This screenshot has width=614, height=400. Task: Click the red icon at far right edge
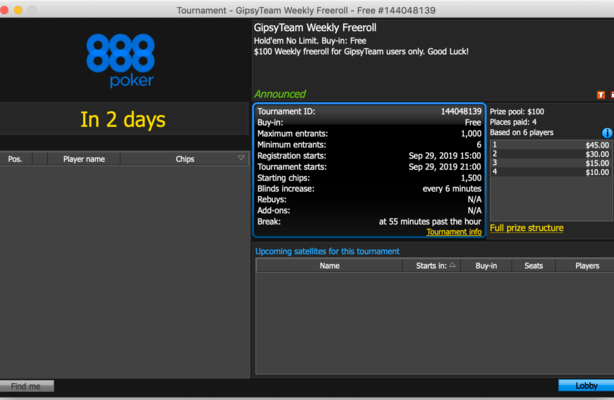[x=611, y=95]
